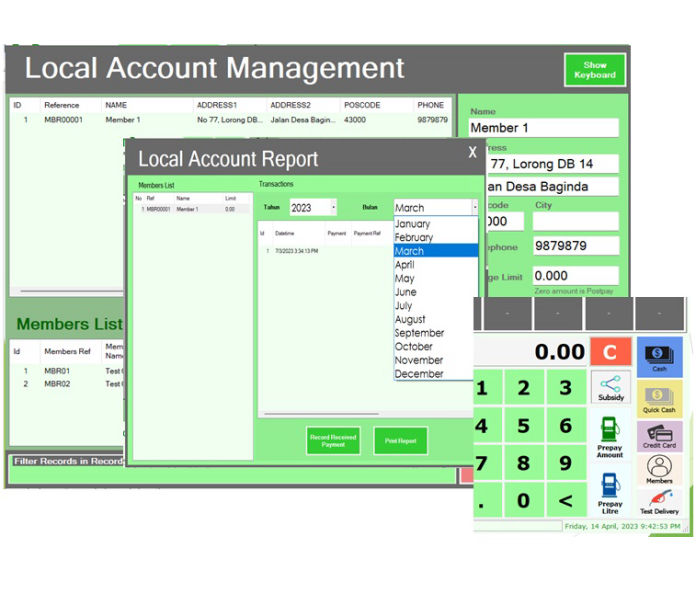Click the Show Keyboard button
Viewport: 696px width, 594px height.
594,70
